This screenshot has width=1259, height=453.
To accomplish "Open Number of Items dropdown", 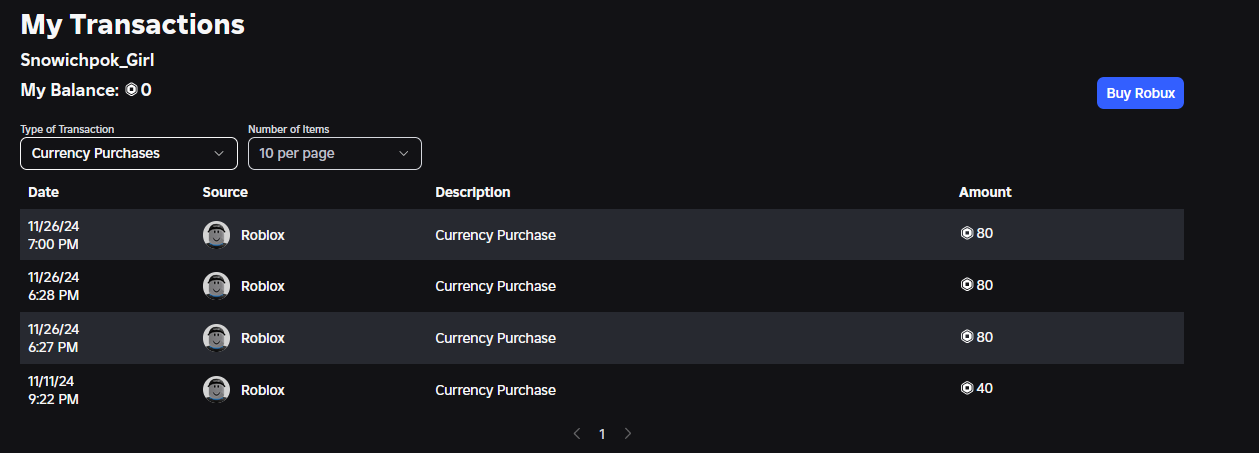I will (334, 153).
